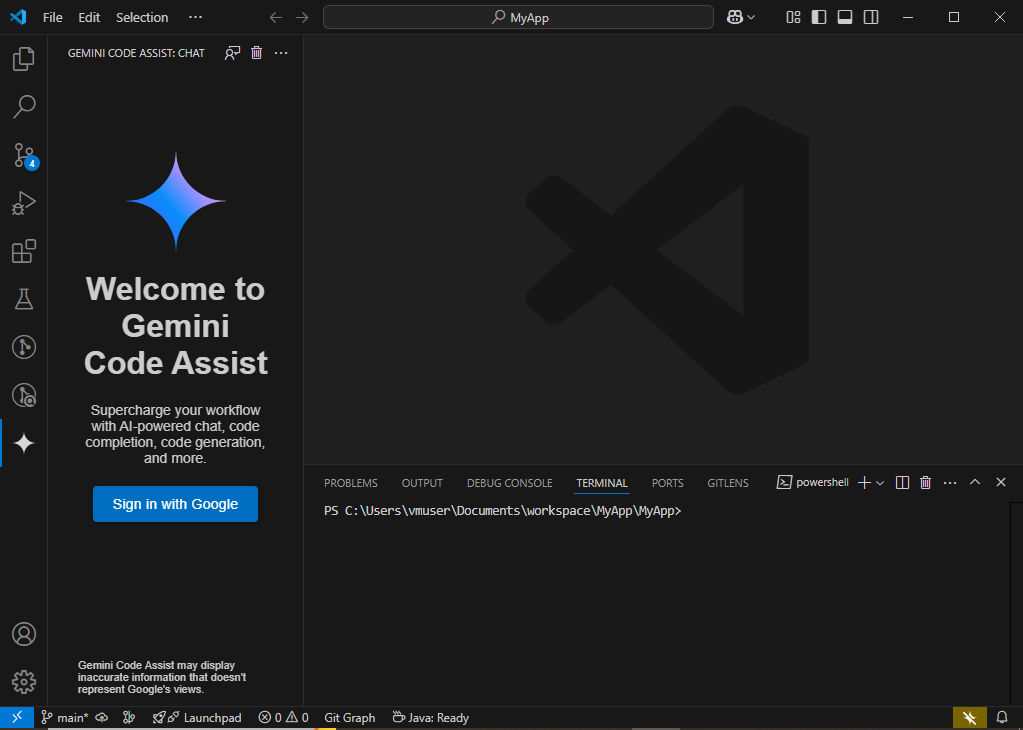Click the Gemini status bar icon

coord(970,718)
